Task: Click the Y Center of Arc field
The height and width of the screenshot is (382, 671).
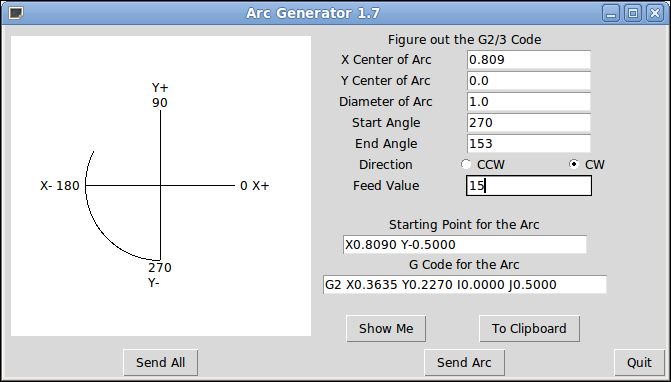Action: [529, 81]
